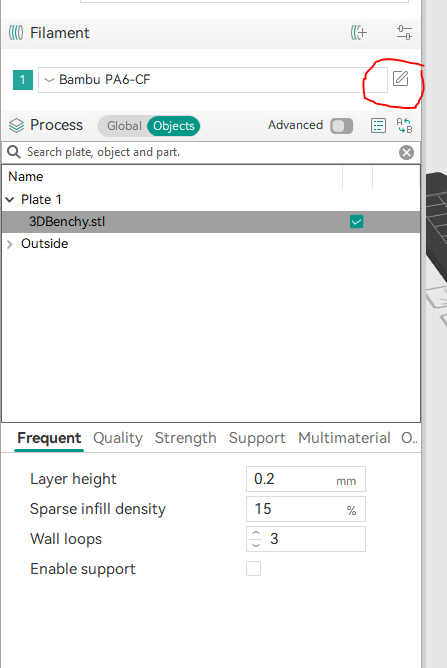
Task: Collapse the Plate 1 tree node
Action: [x=10, y=199]
